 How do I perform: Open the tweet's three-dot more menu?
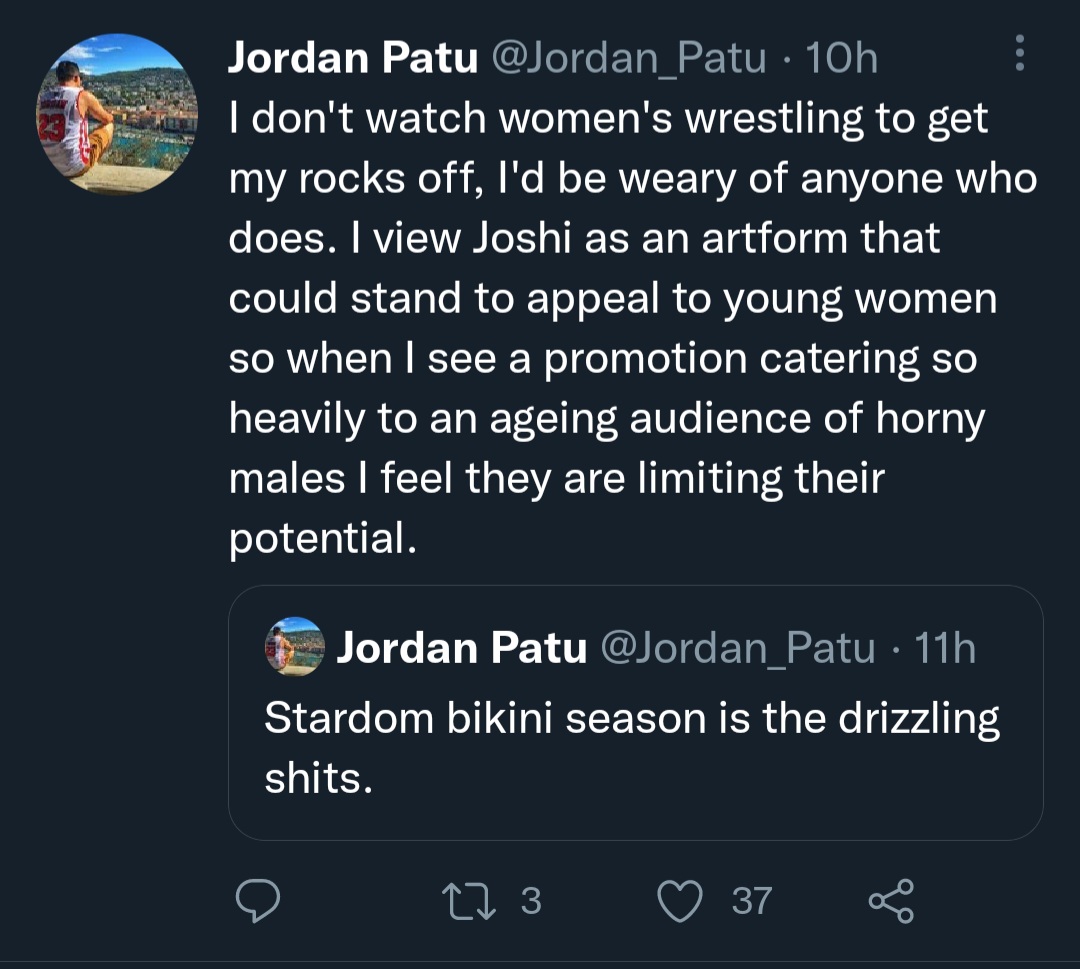[x=1020, y=53]
